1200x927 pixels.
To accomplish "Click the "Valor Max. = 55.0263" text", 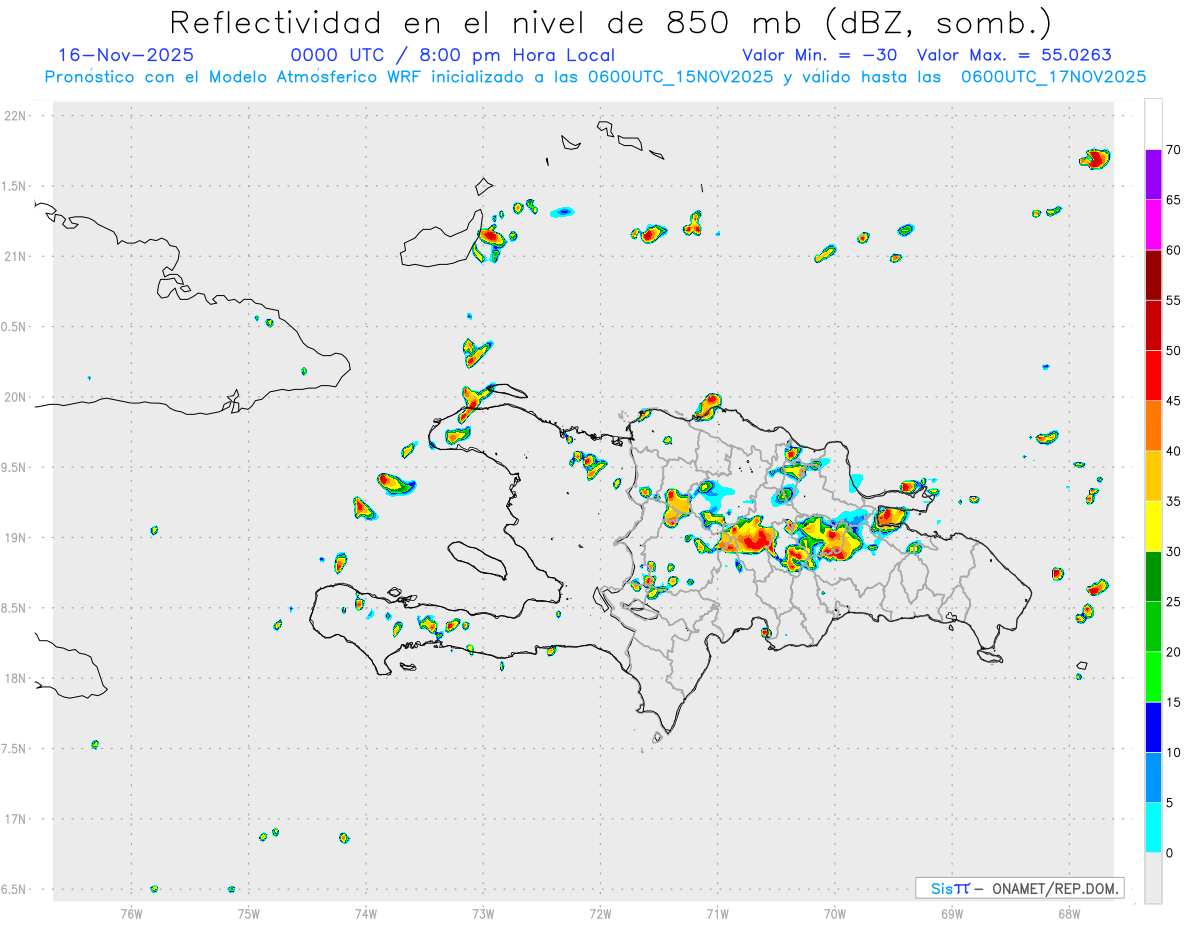I will (1014, 55).
